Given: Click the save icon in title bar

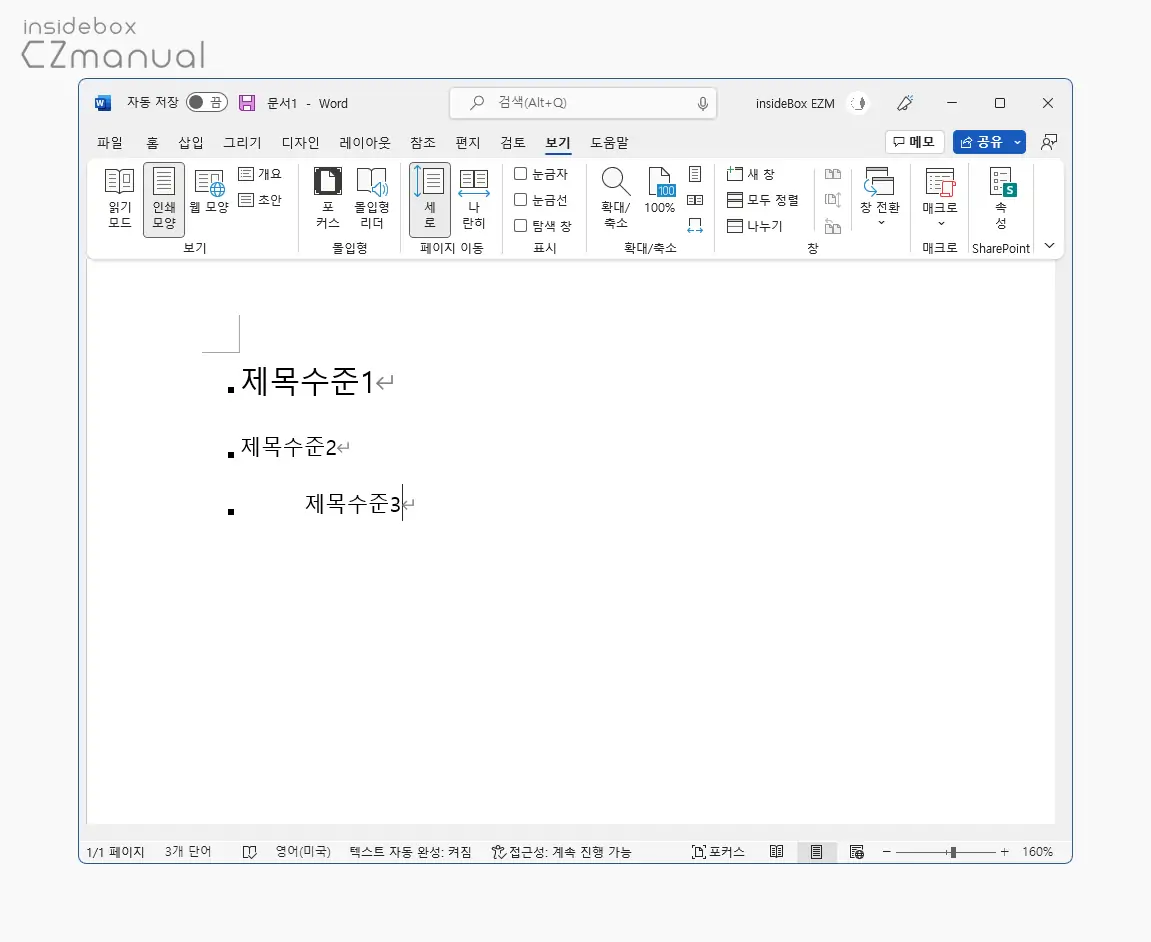Looking at the screenshot, I should [x=247, y=103].
